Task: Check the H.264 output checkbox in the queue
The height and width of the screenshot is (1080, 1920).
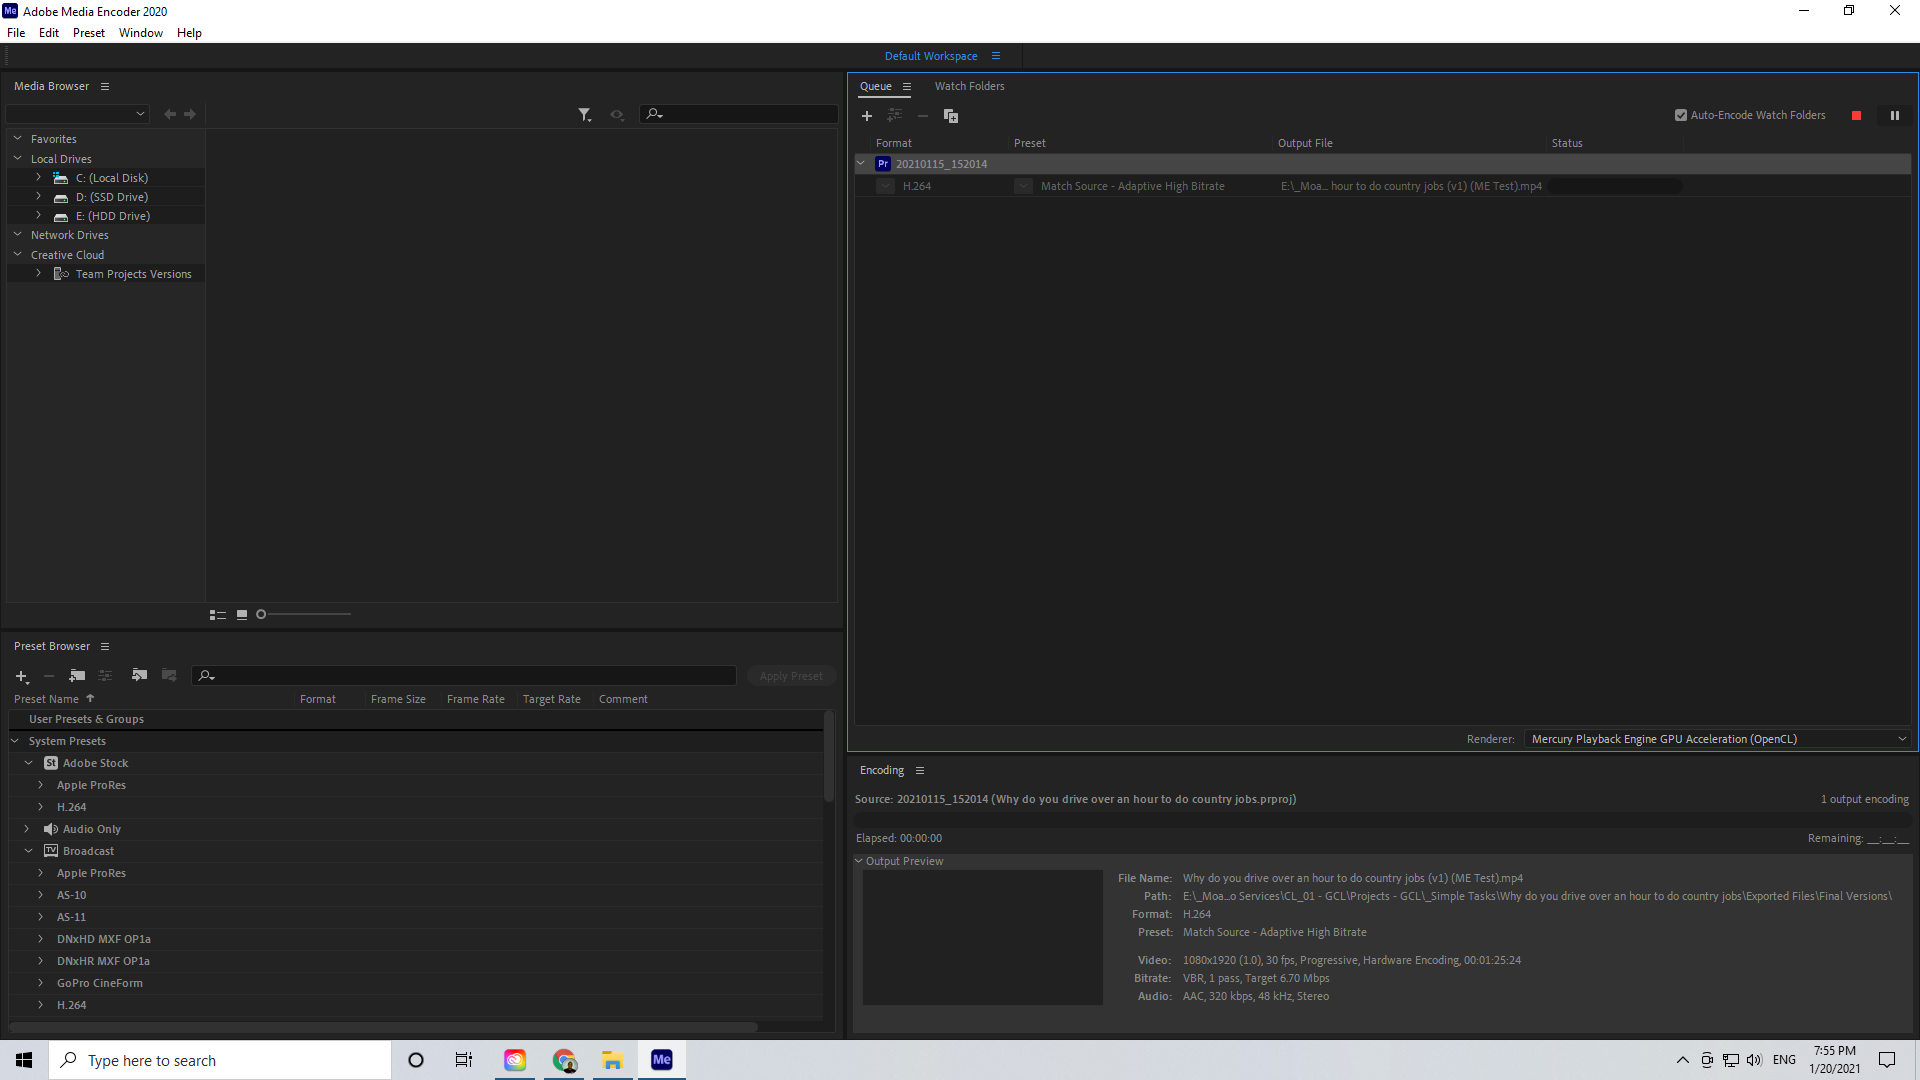Action: click(885, 186)
